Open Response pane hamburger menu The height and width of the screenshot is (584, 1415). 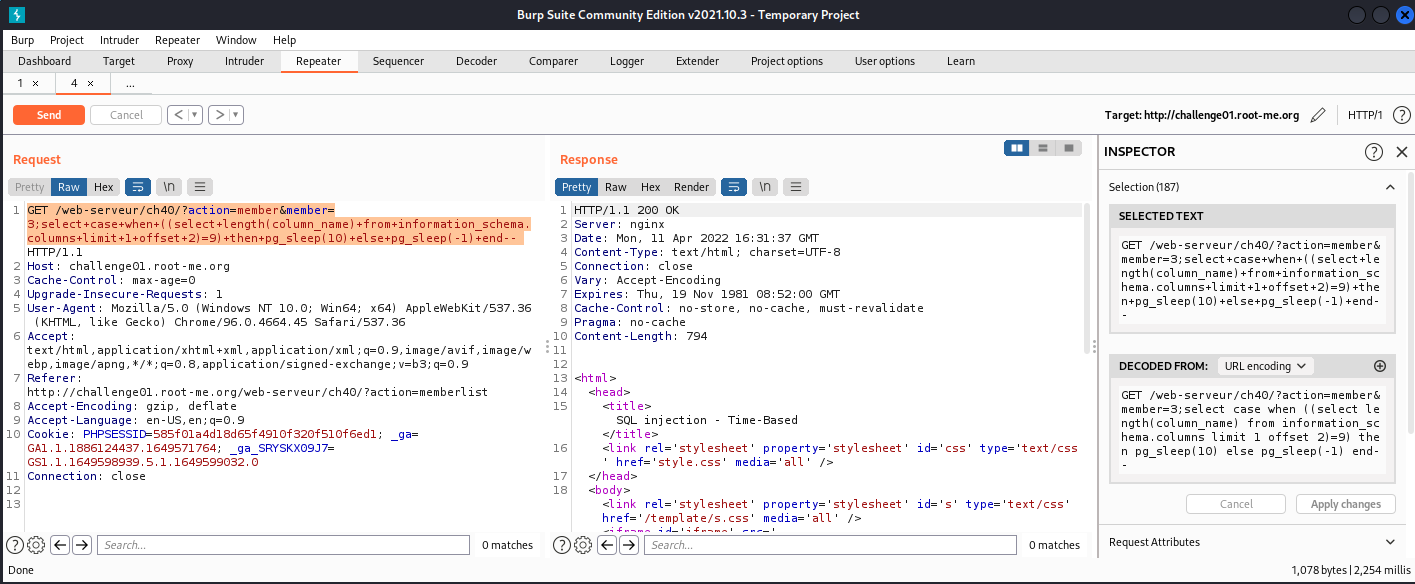(796, 187)
